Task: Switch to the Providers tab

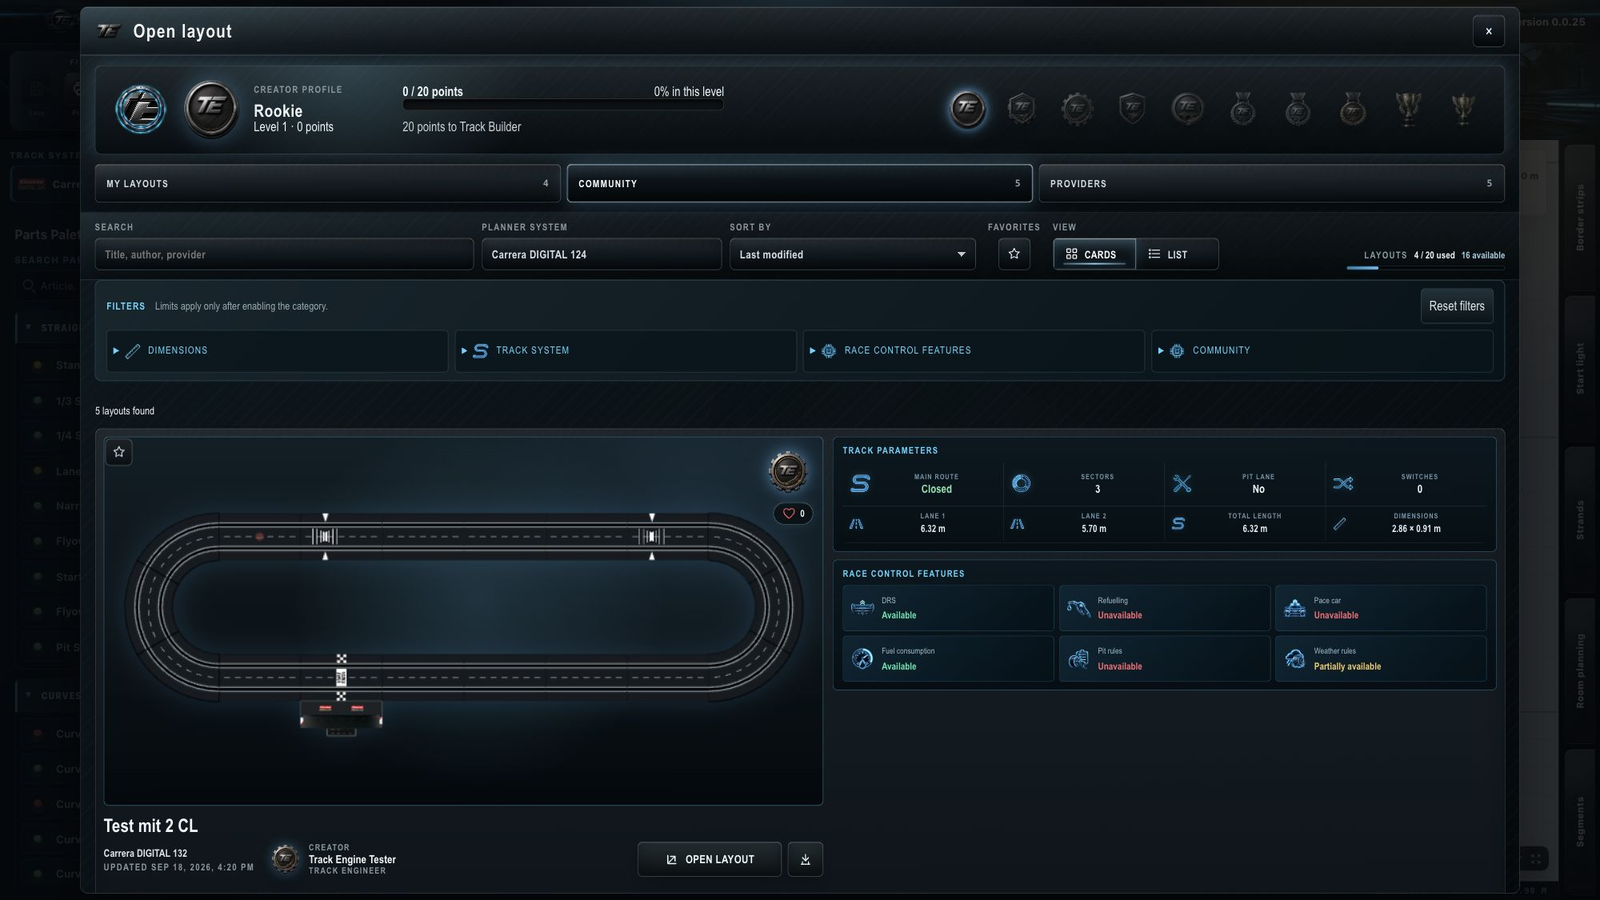Action: point(1271,184)
